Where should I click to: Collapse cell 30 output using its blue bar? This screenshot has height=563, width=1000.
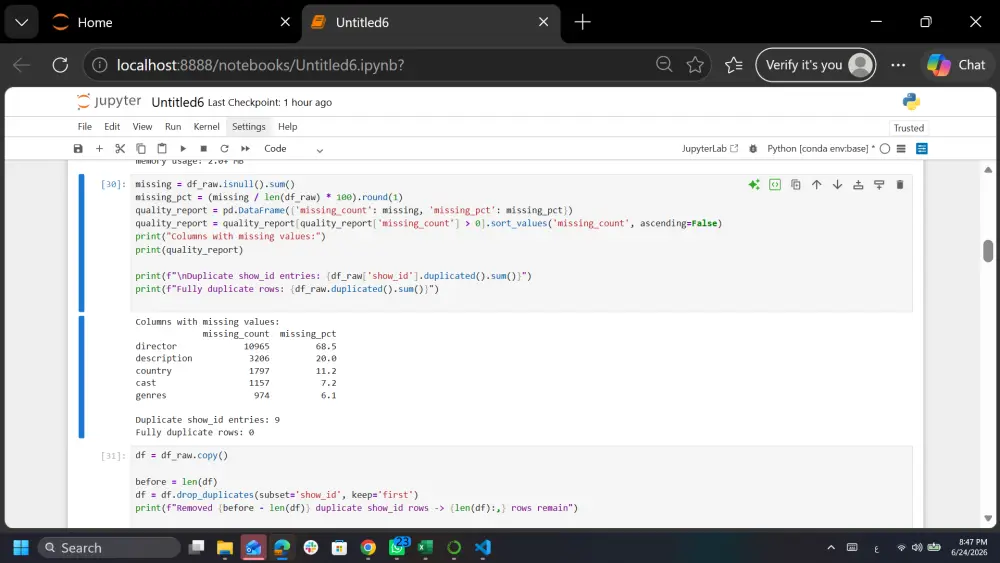81,377
